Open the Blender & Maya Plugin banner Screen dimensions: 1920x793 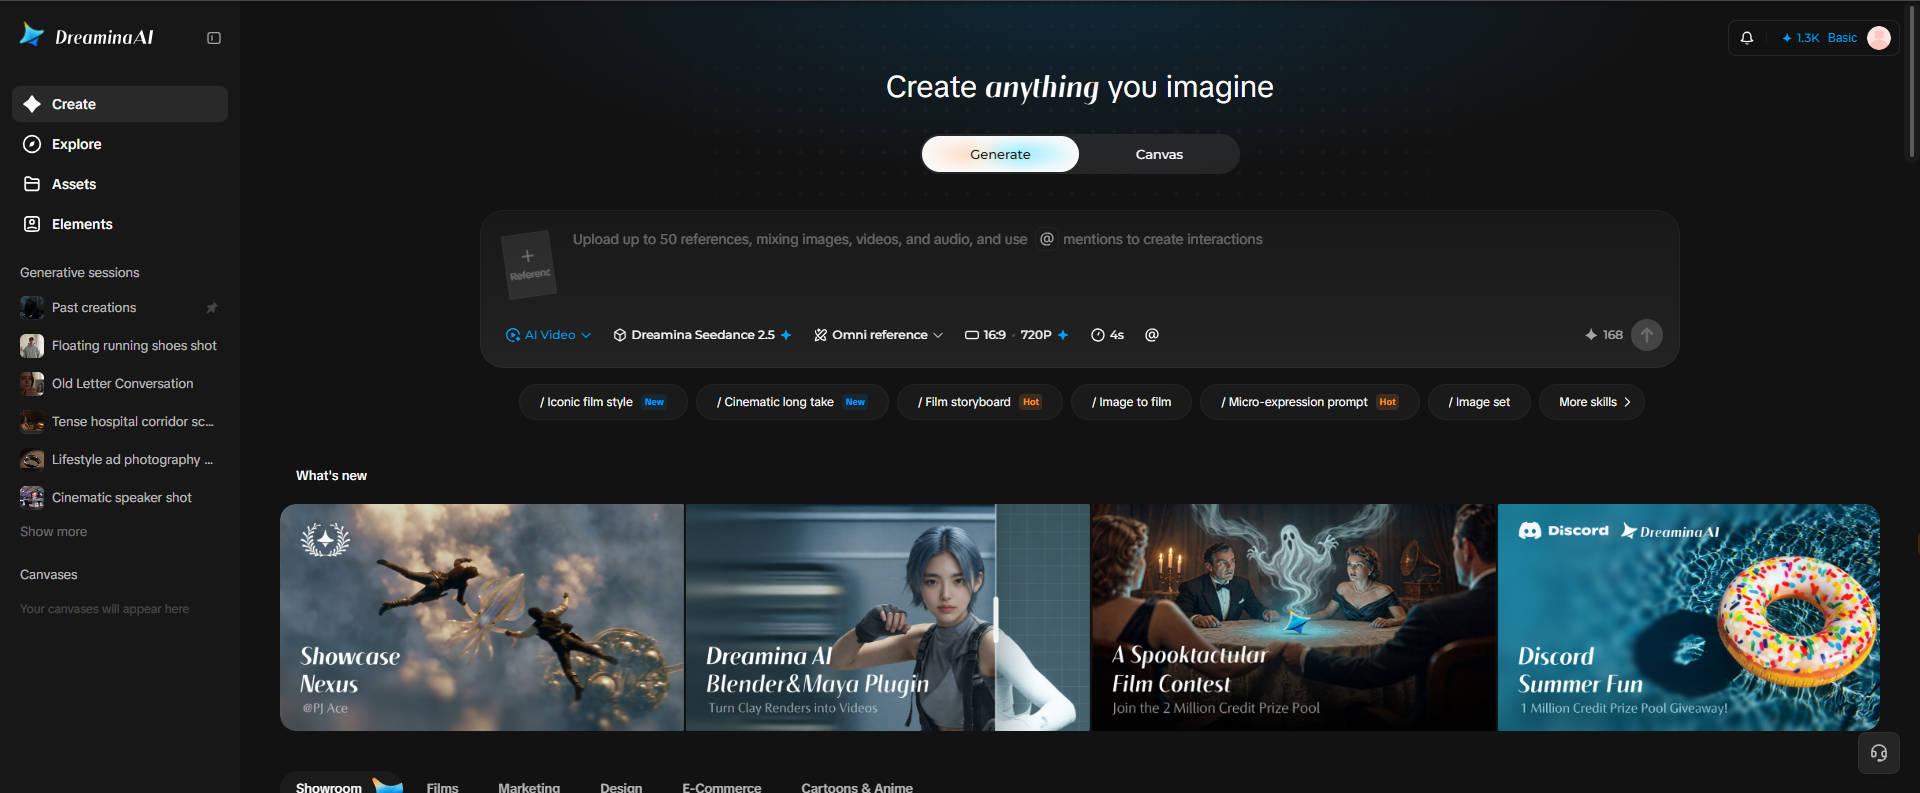pyautogui.click(x=888, y=617)
